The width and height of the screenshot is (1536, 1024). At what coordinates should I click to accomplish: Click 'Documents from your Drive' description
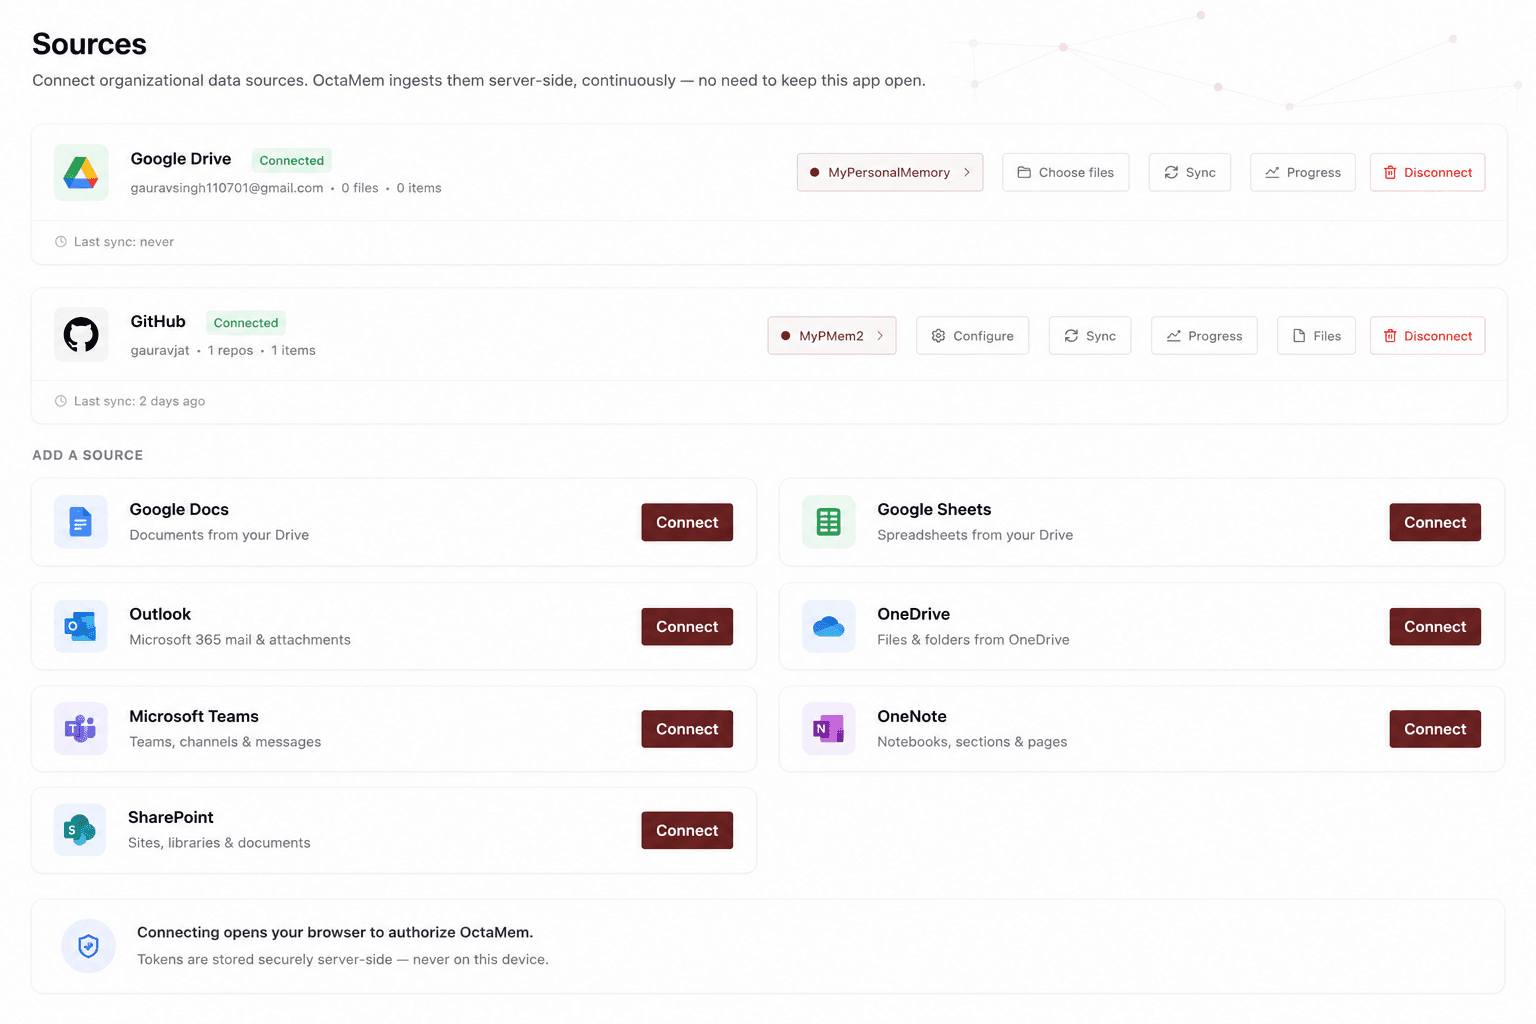point(219,535)
